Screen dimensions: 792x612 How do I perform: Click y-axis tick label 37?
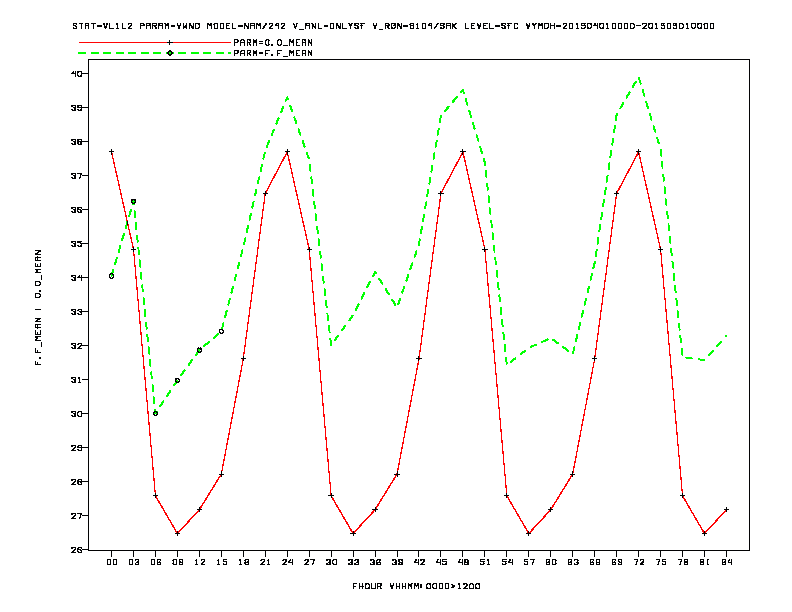[77, 176]
